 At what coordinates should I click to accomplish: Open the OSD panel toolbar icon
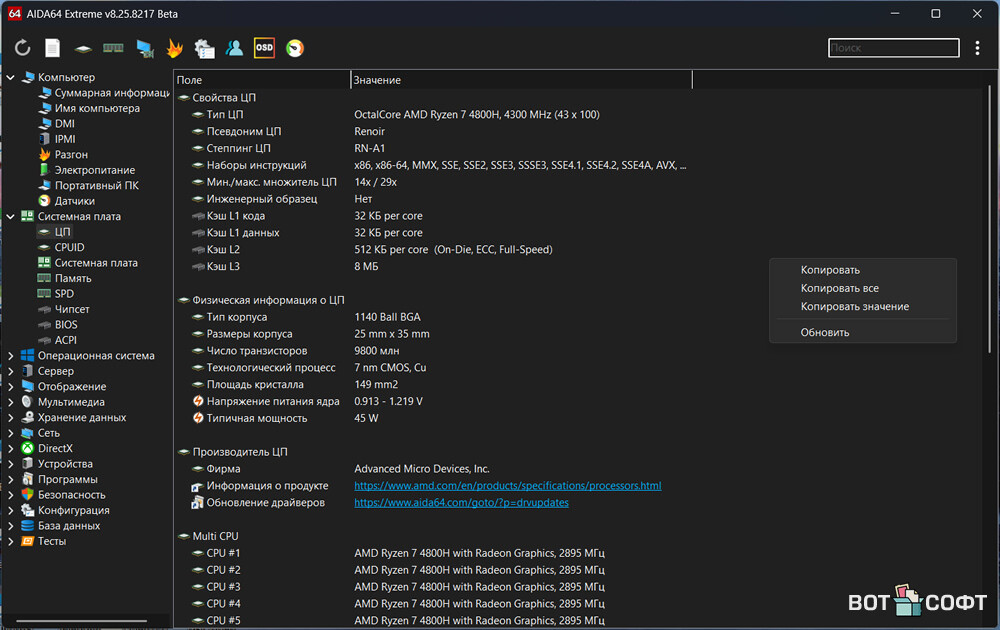pyautogui.click(x=264, y=48)
